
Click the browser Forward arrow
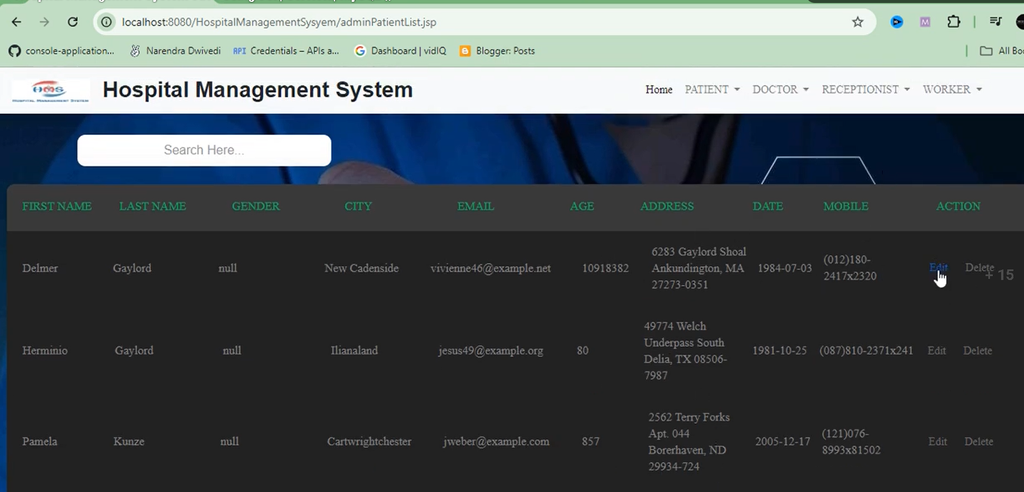tap(44, 22)
